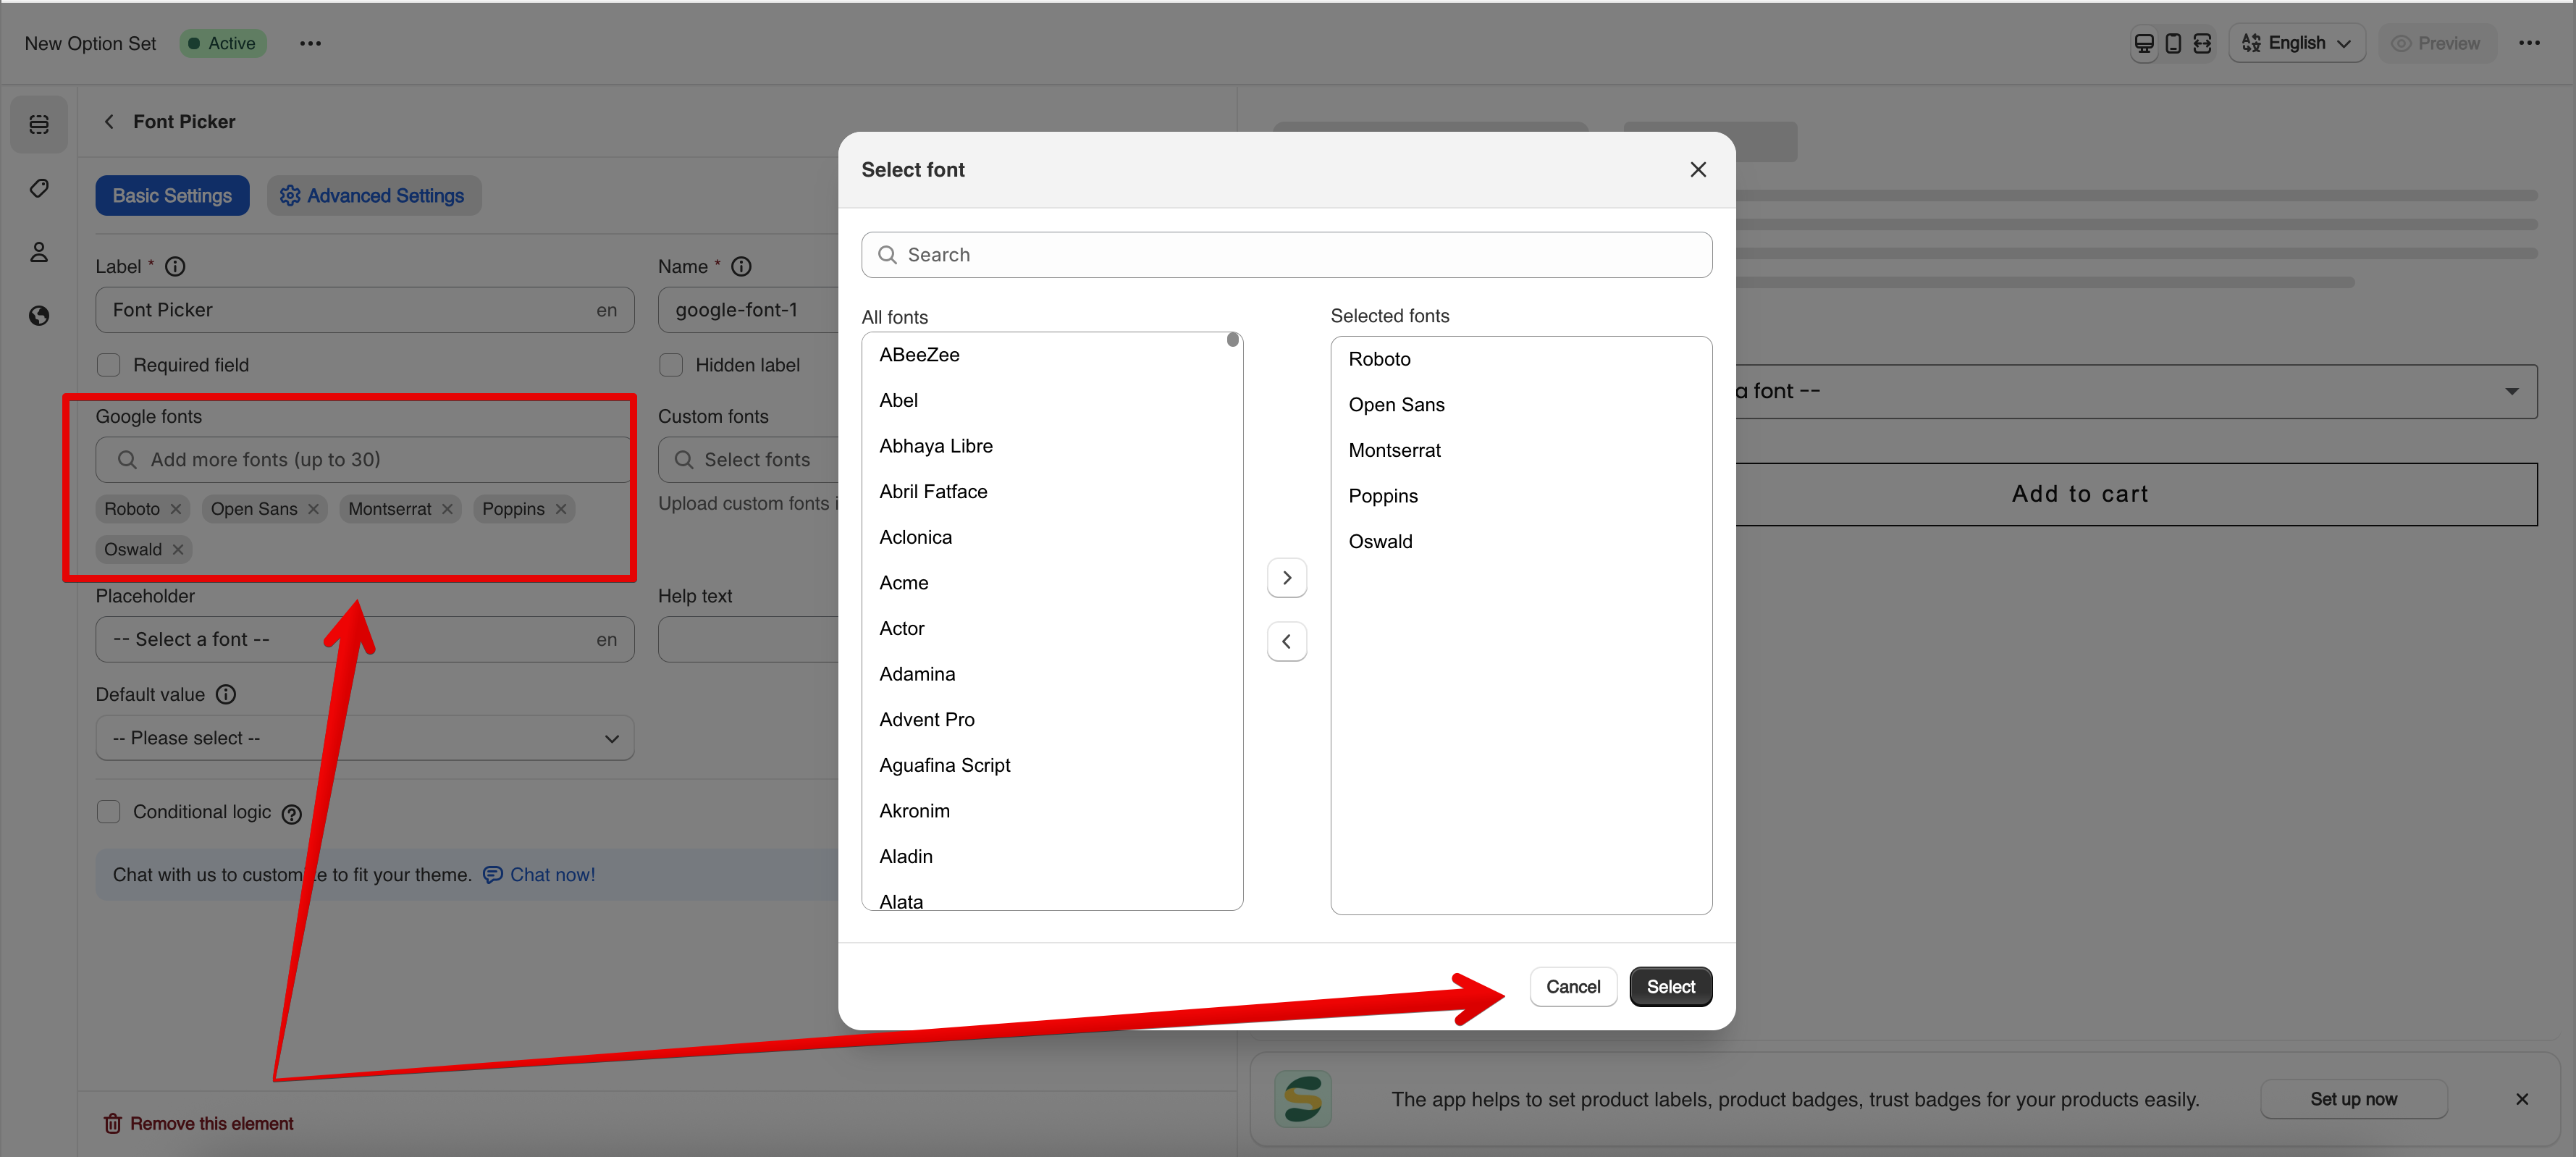Image resolution: width=2576 pixels, height=1157 pixels.
Task: Open the tag icon in left sidebar
Action: (x=39, y=188)
